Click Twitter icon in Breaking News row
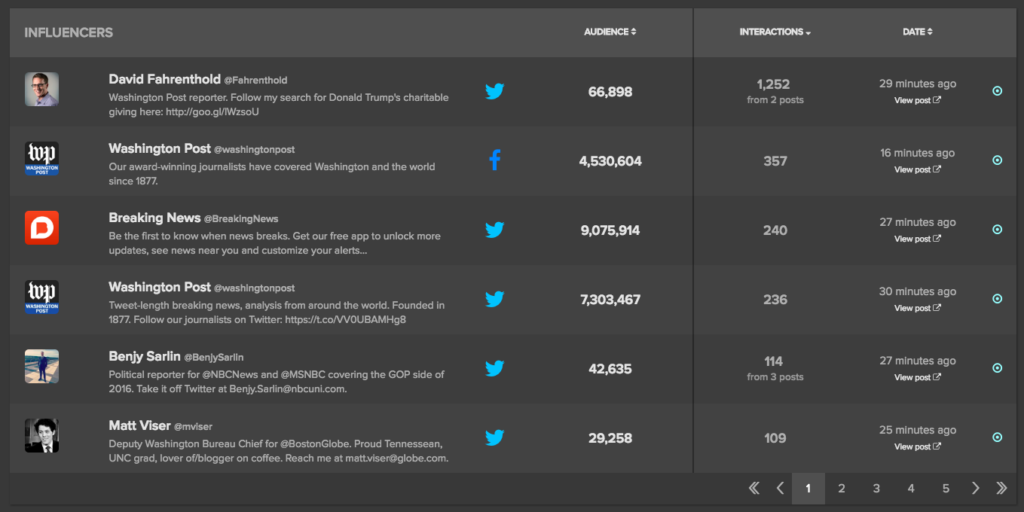 pyautogui.click(x=494, y=229)
